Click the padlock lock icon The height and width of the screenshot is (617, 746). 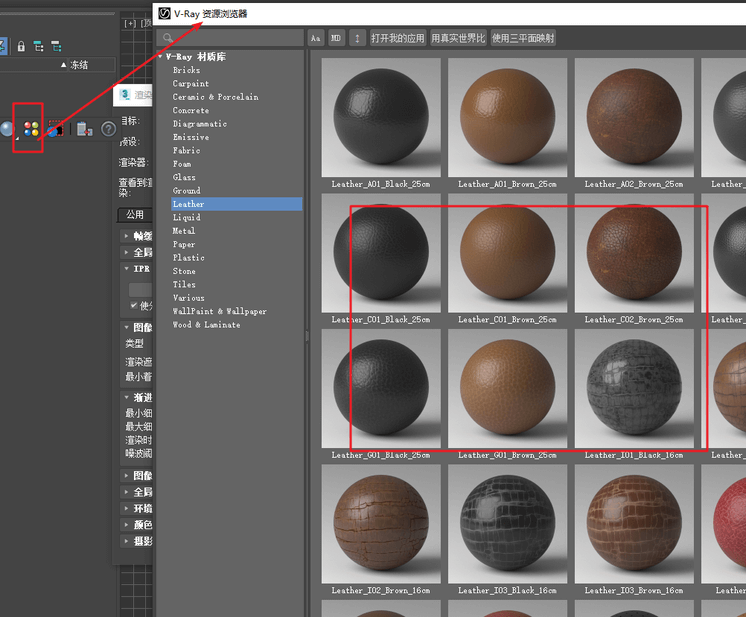point(21,46)
